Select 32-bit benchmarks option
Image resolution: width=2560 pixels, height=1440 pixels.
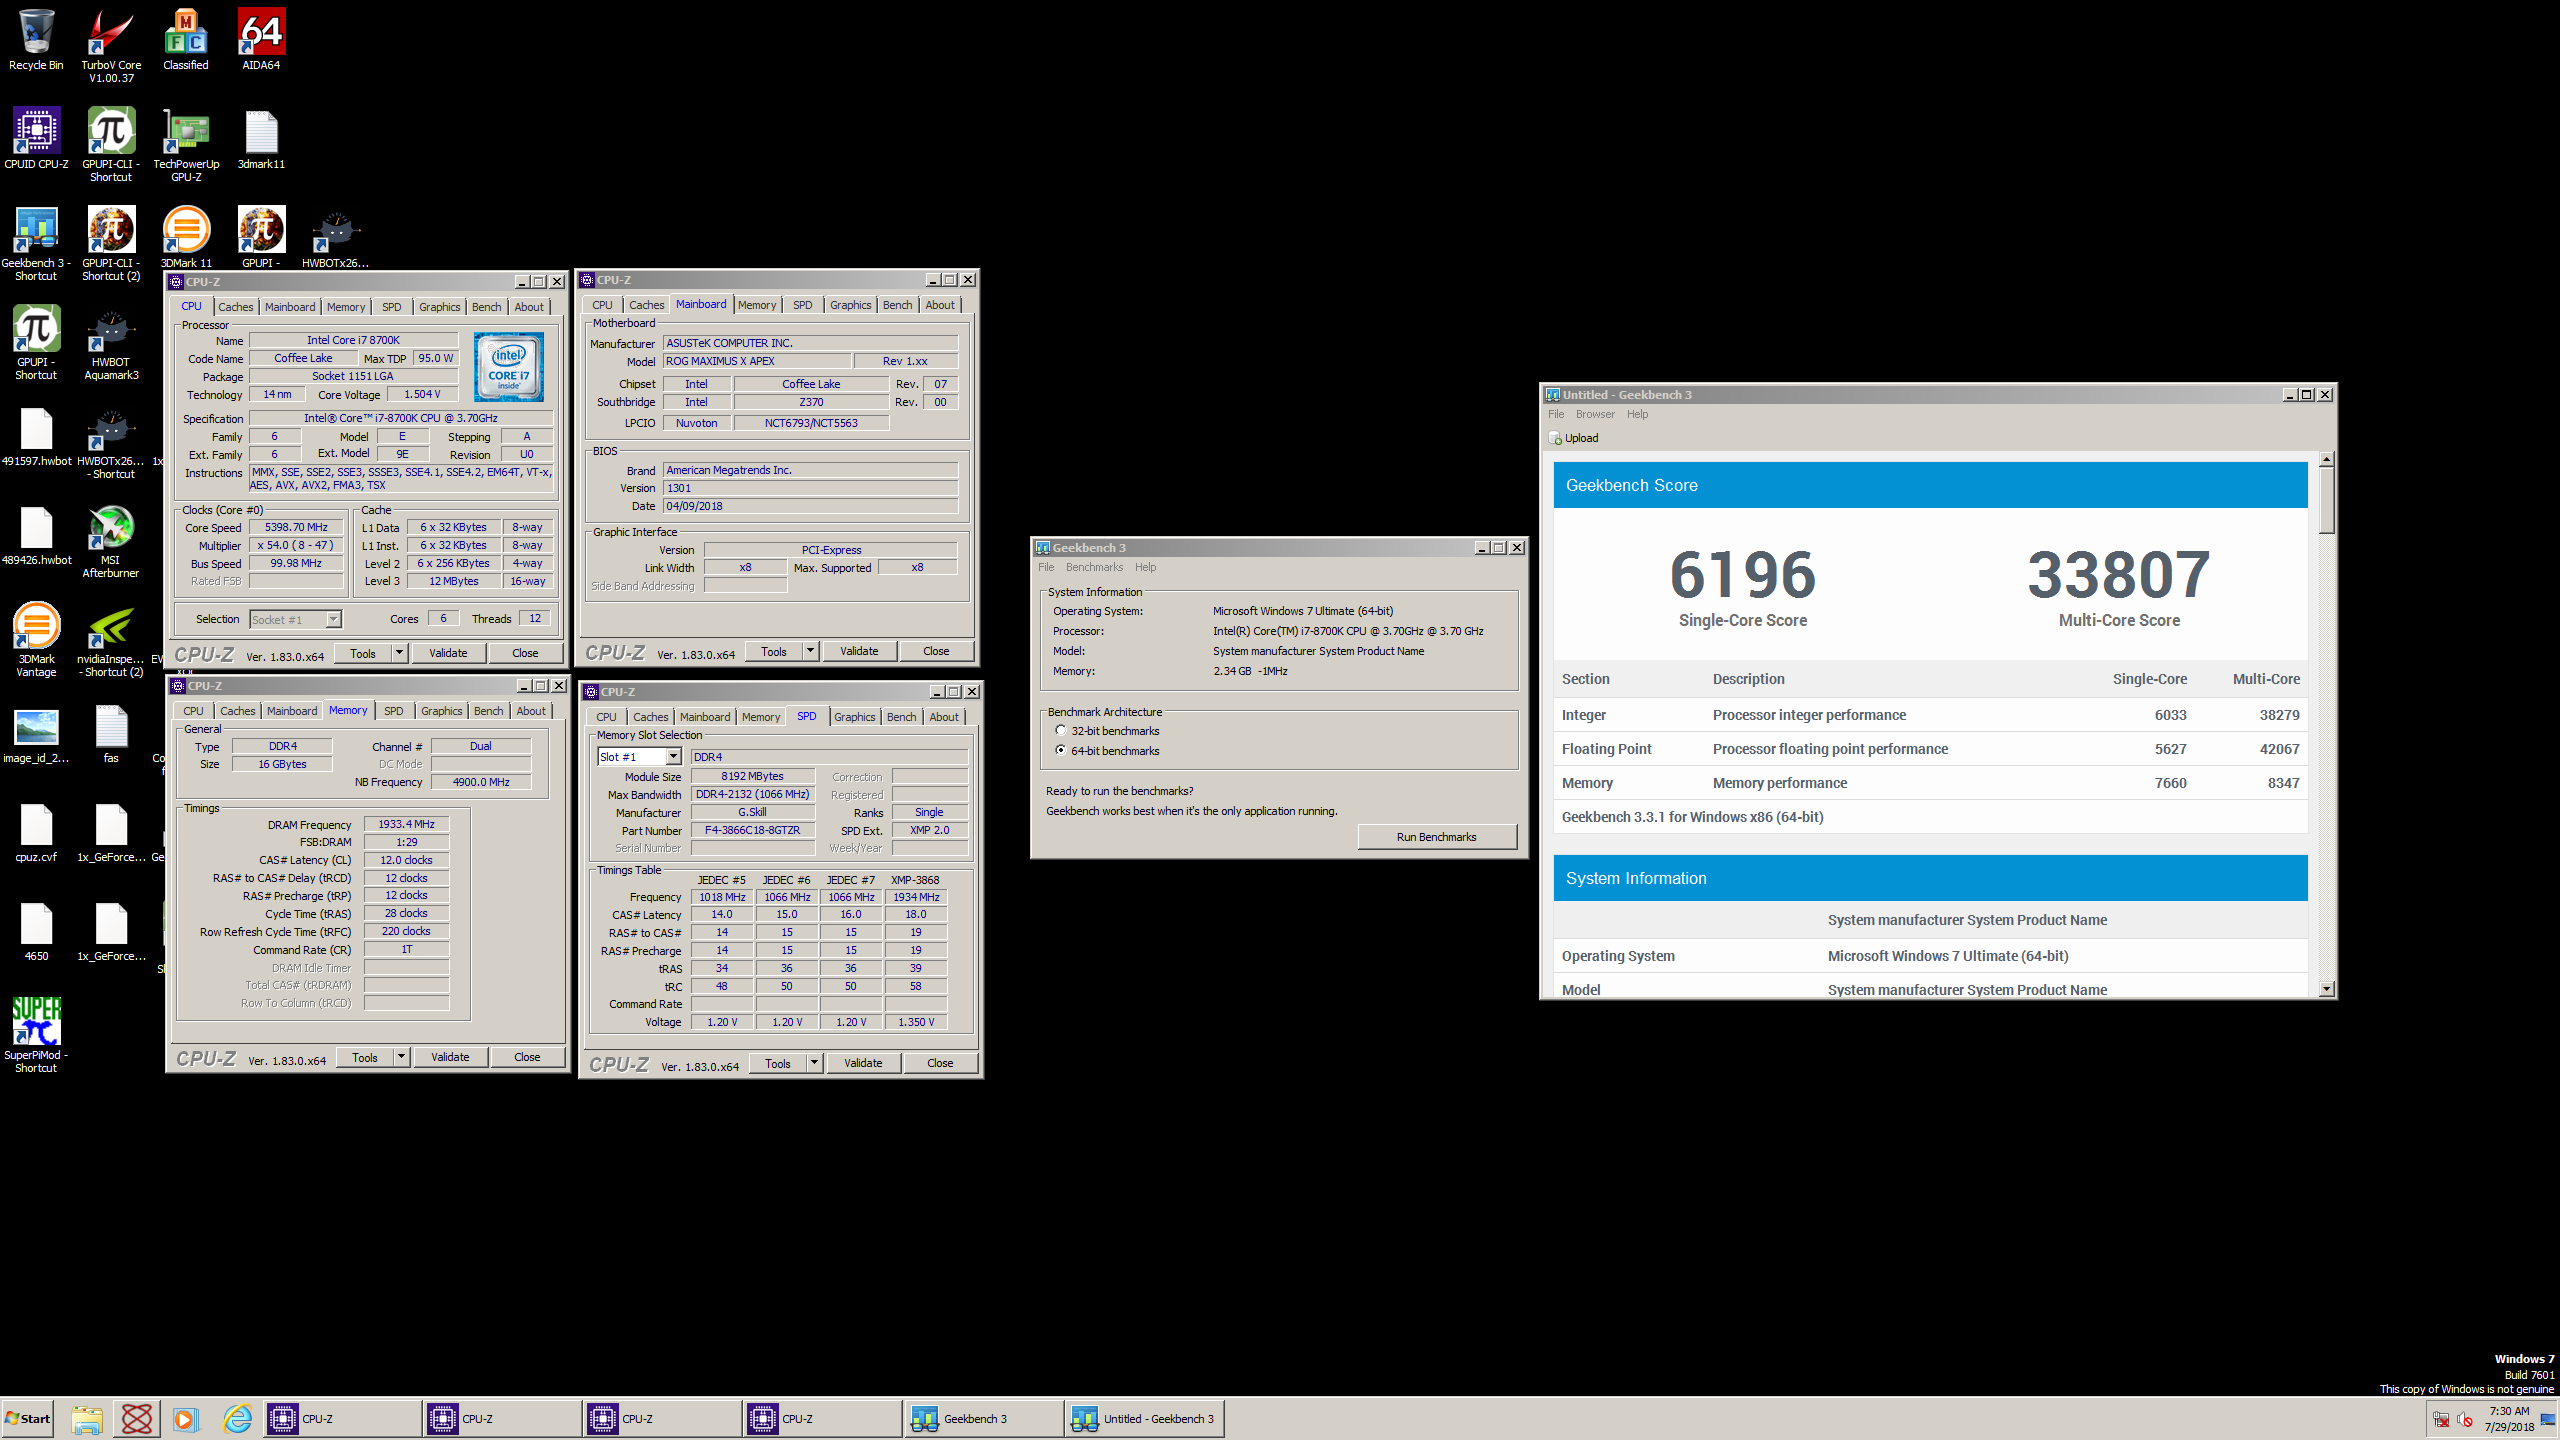1061,731
